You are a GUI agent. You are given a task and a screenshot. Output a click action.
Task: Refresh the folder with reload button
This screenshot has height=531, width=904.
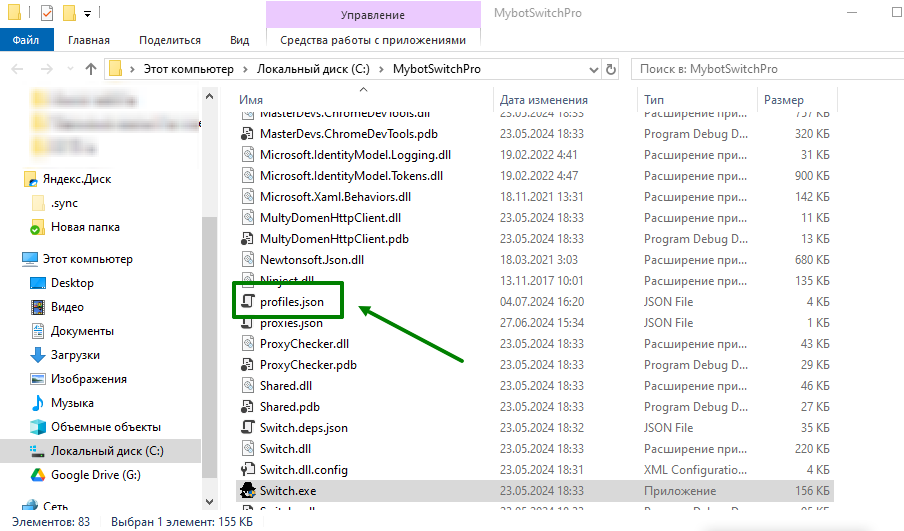pos(611,70)
